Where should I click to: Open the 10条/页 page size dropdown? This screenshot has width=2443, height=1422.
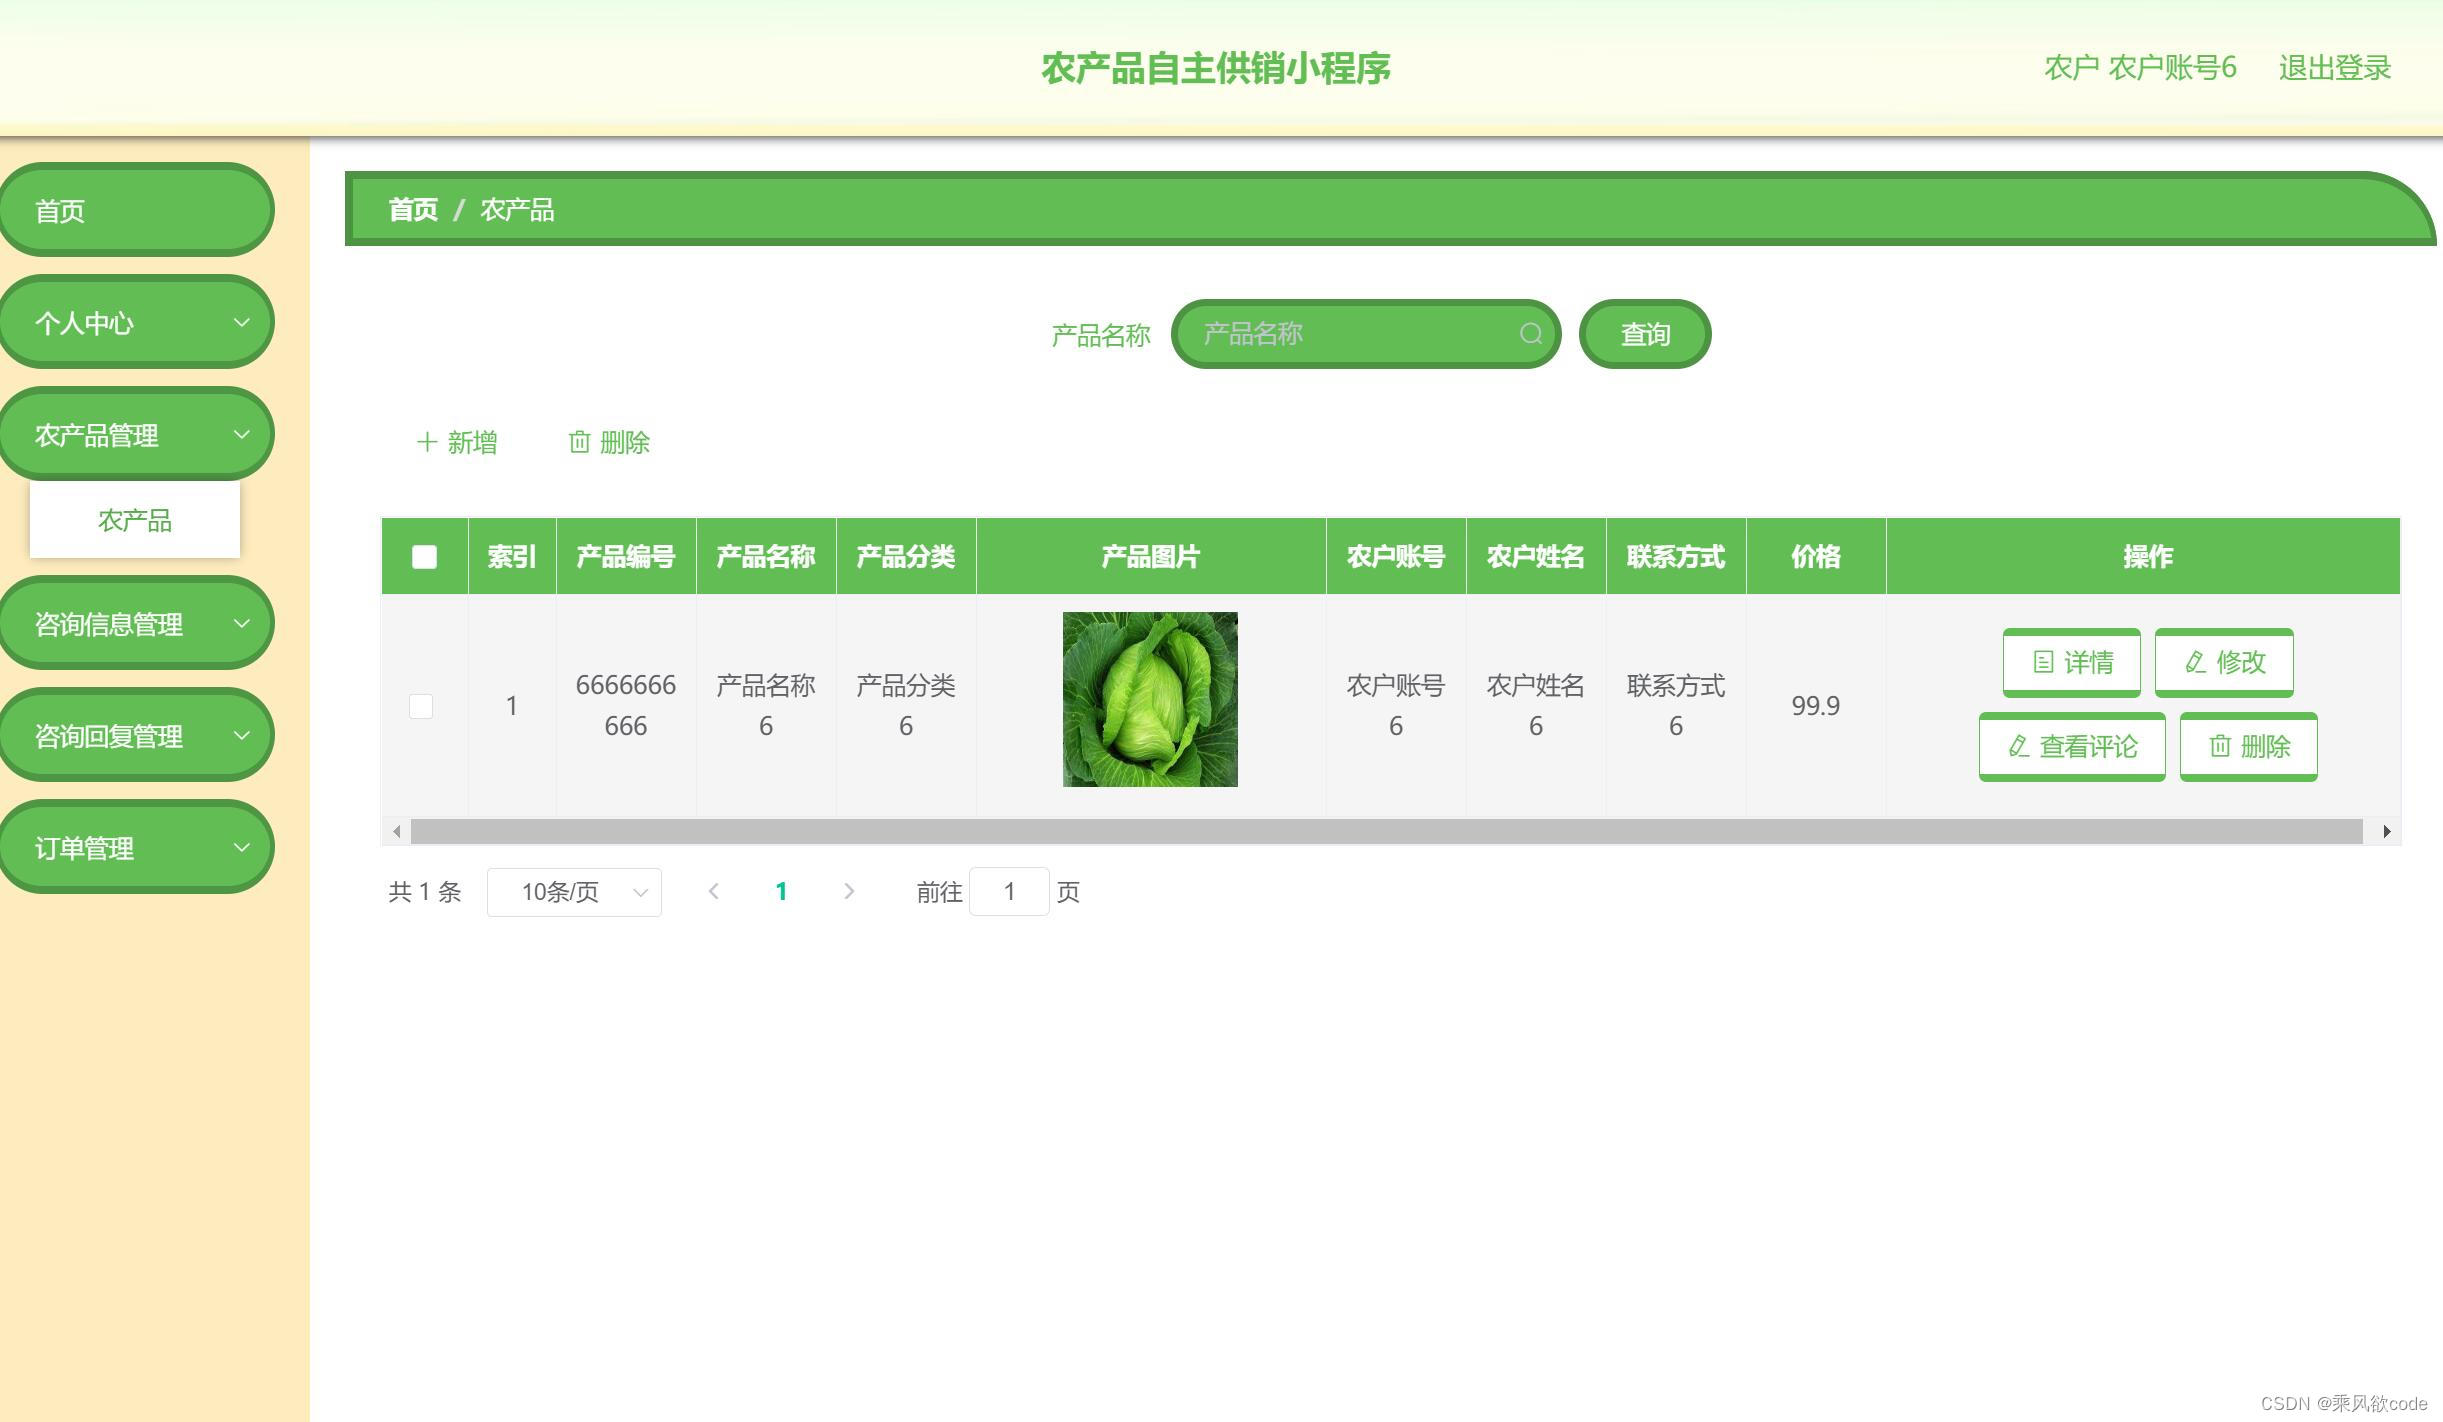(x=573, y=890)
